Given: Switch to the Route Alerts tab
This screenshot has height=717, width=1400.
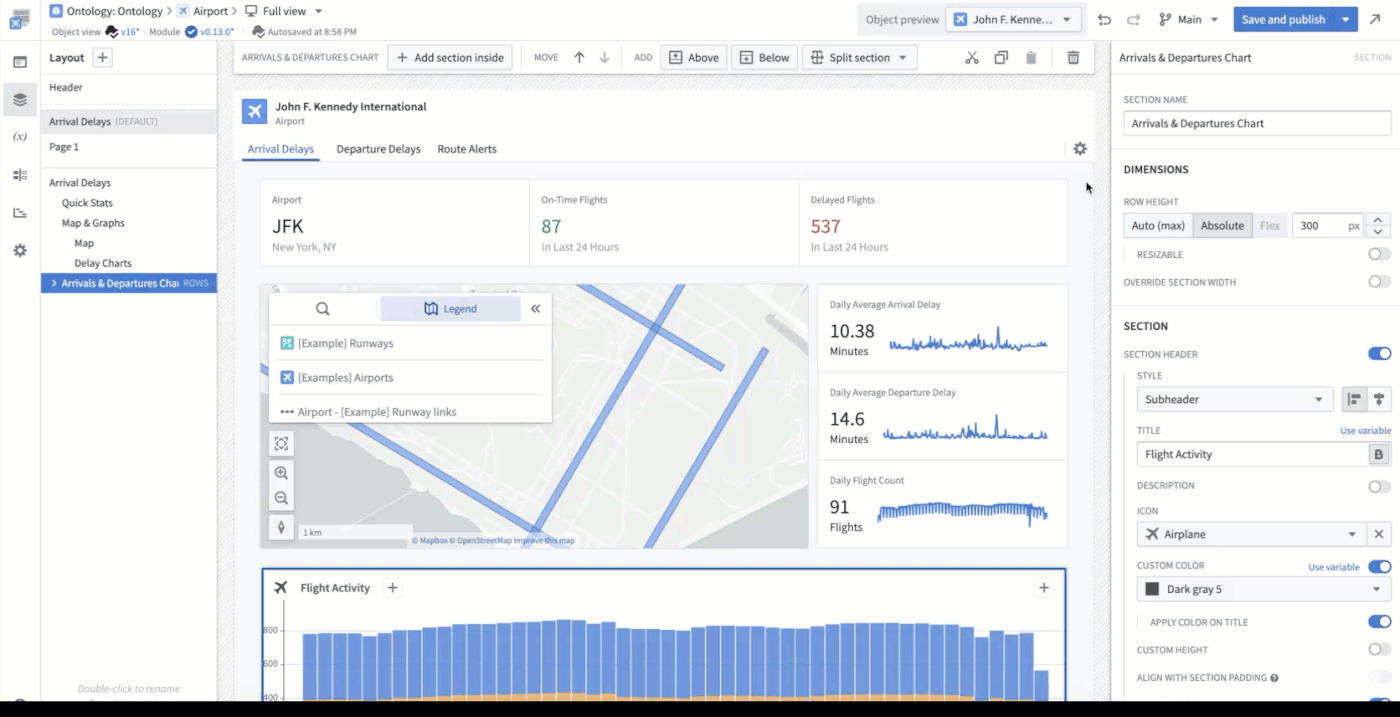Looking at the screenshot, I should point(467,149).
